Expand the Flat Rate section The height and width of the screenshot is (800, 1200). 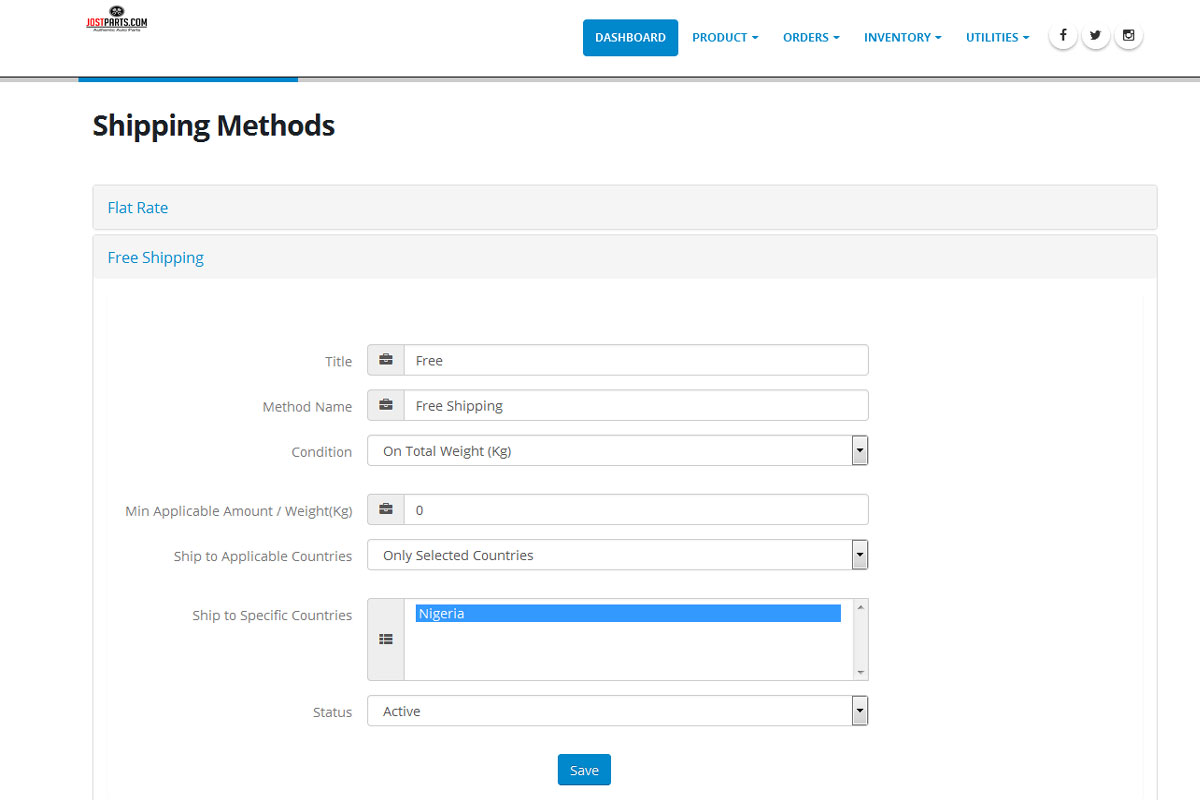[x=138, y=208]
